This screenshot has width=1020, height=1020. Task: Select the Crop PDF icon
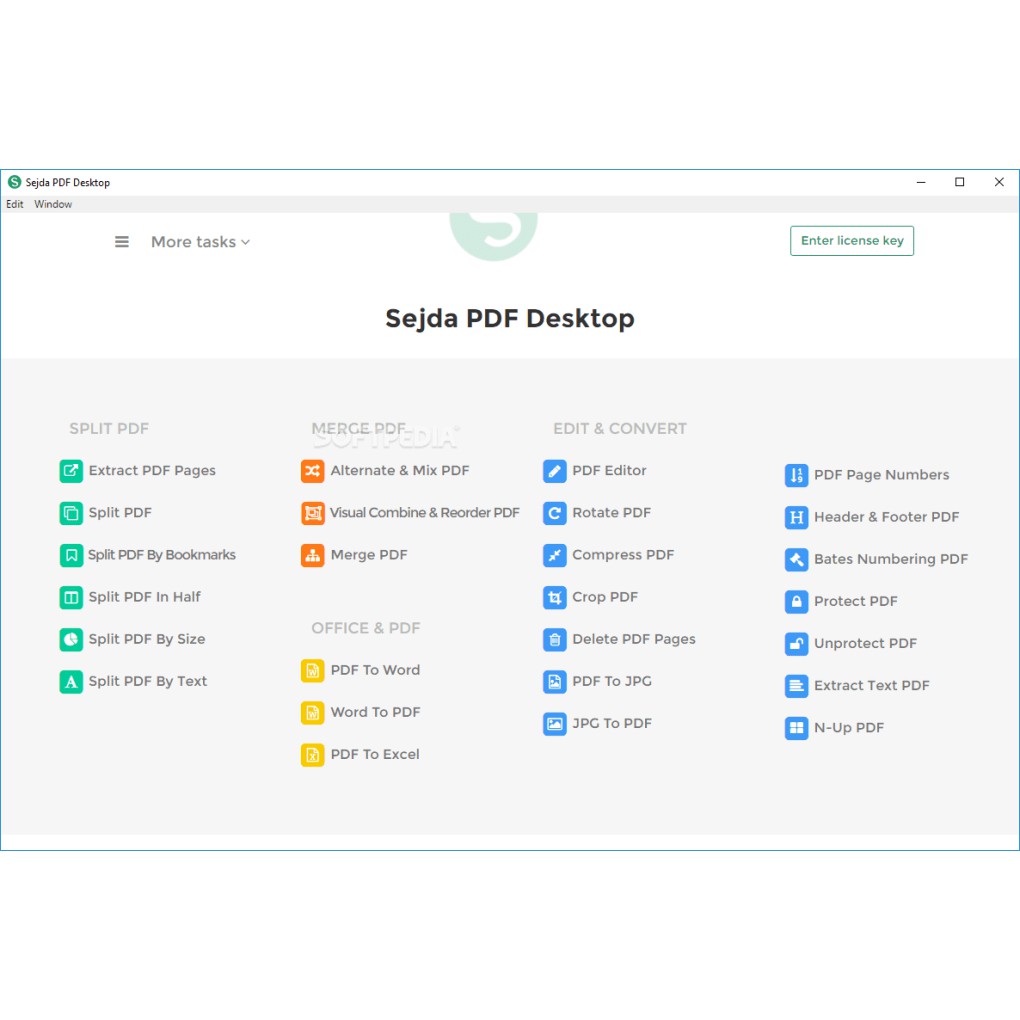click(x=555, y=597)
